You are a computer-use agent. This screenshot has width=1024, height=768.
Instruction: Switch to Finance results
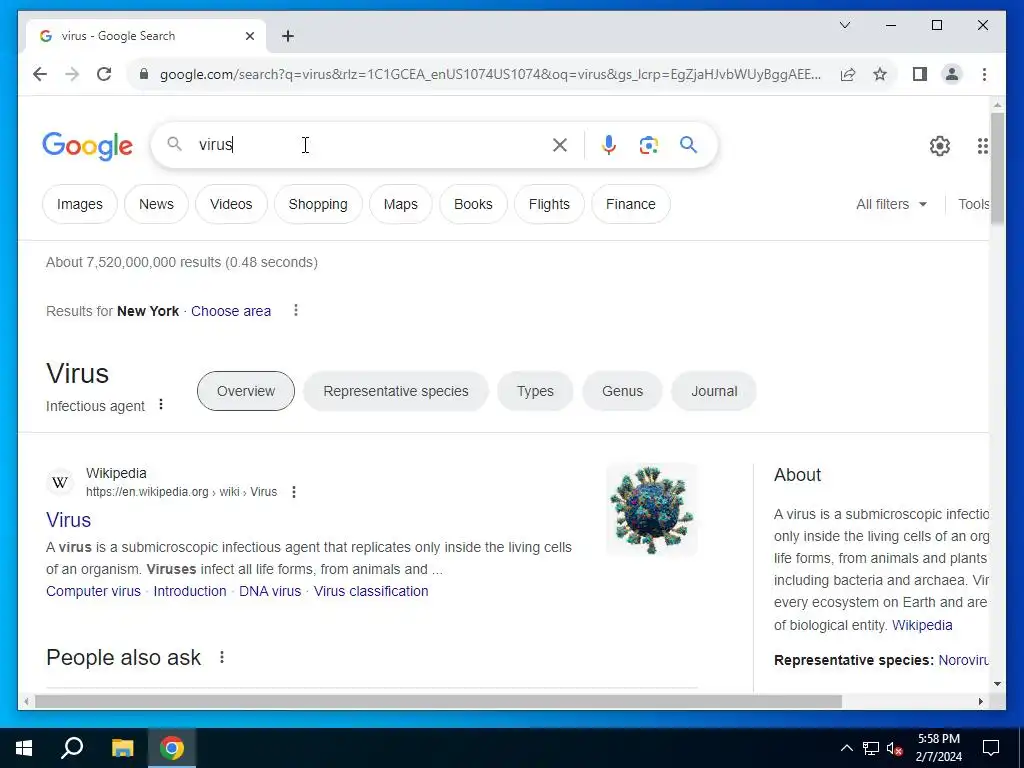[x=631, y=204]
